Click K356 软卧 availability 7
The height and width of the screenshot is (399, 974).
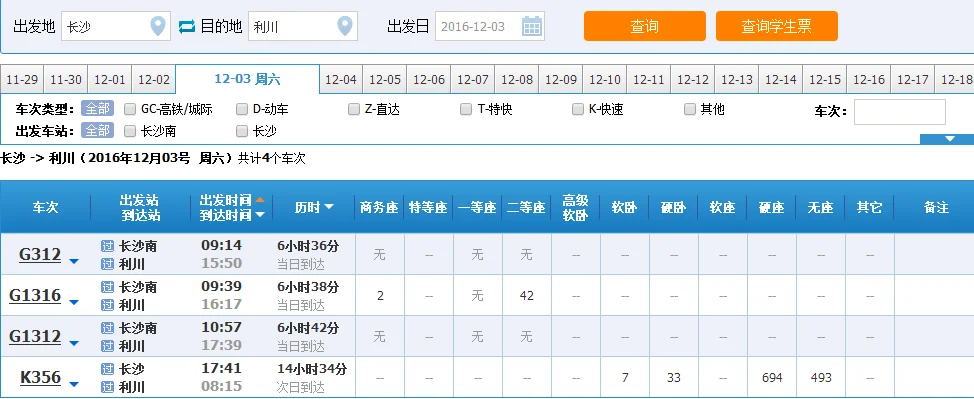[x=625, y=378]
